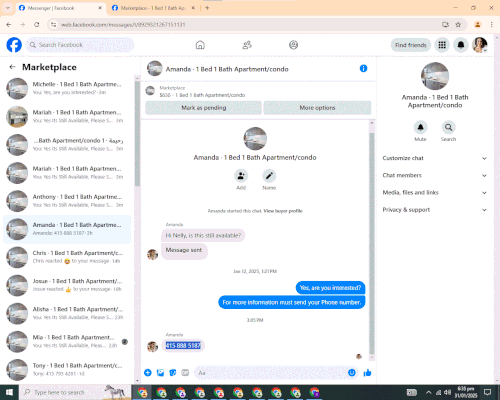Open the Marketplace listing banner $630
The image size is (500, 400).
pos(258,91)
